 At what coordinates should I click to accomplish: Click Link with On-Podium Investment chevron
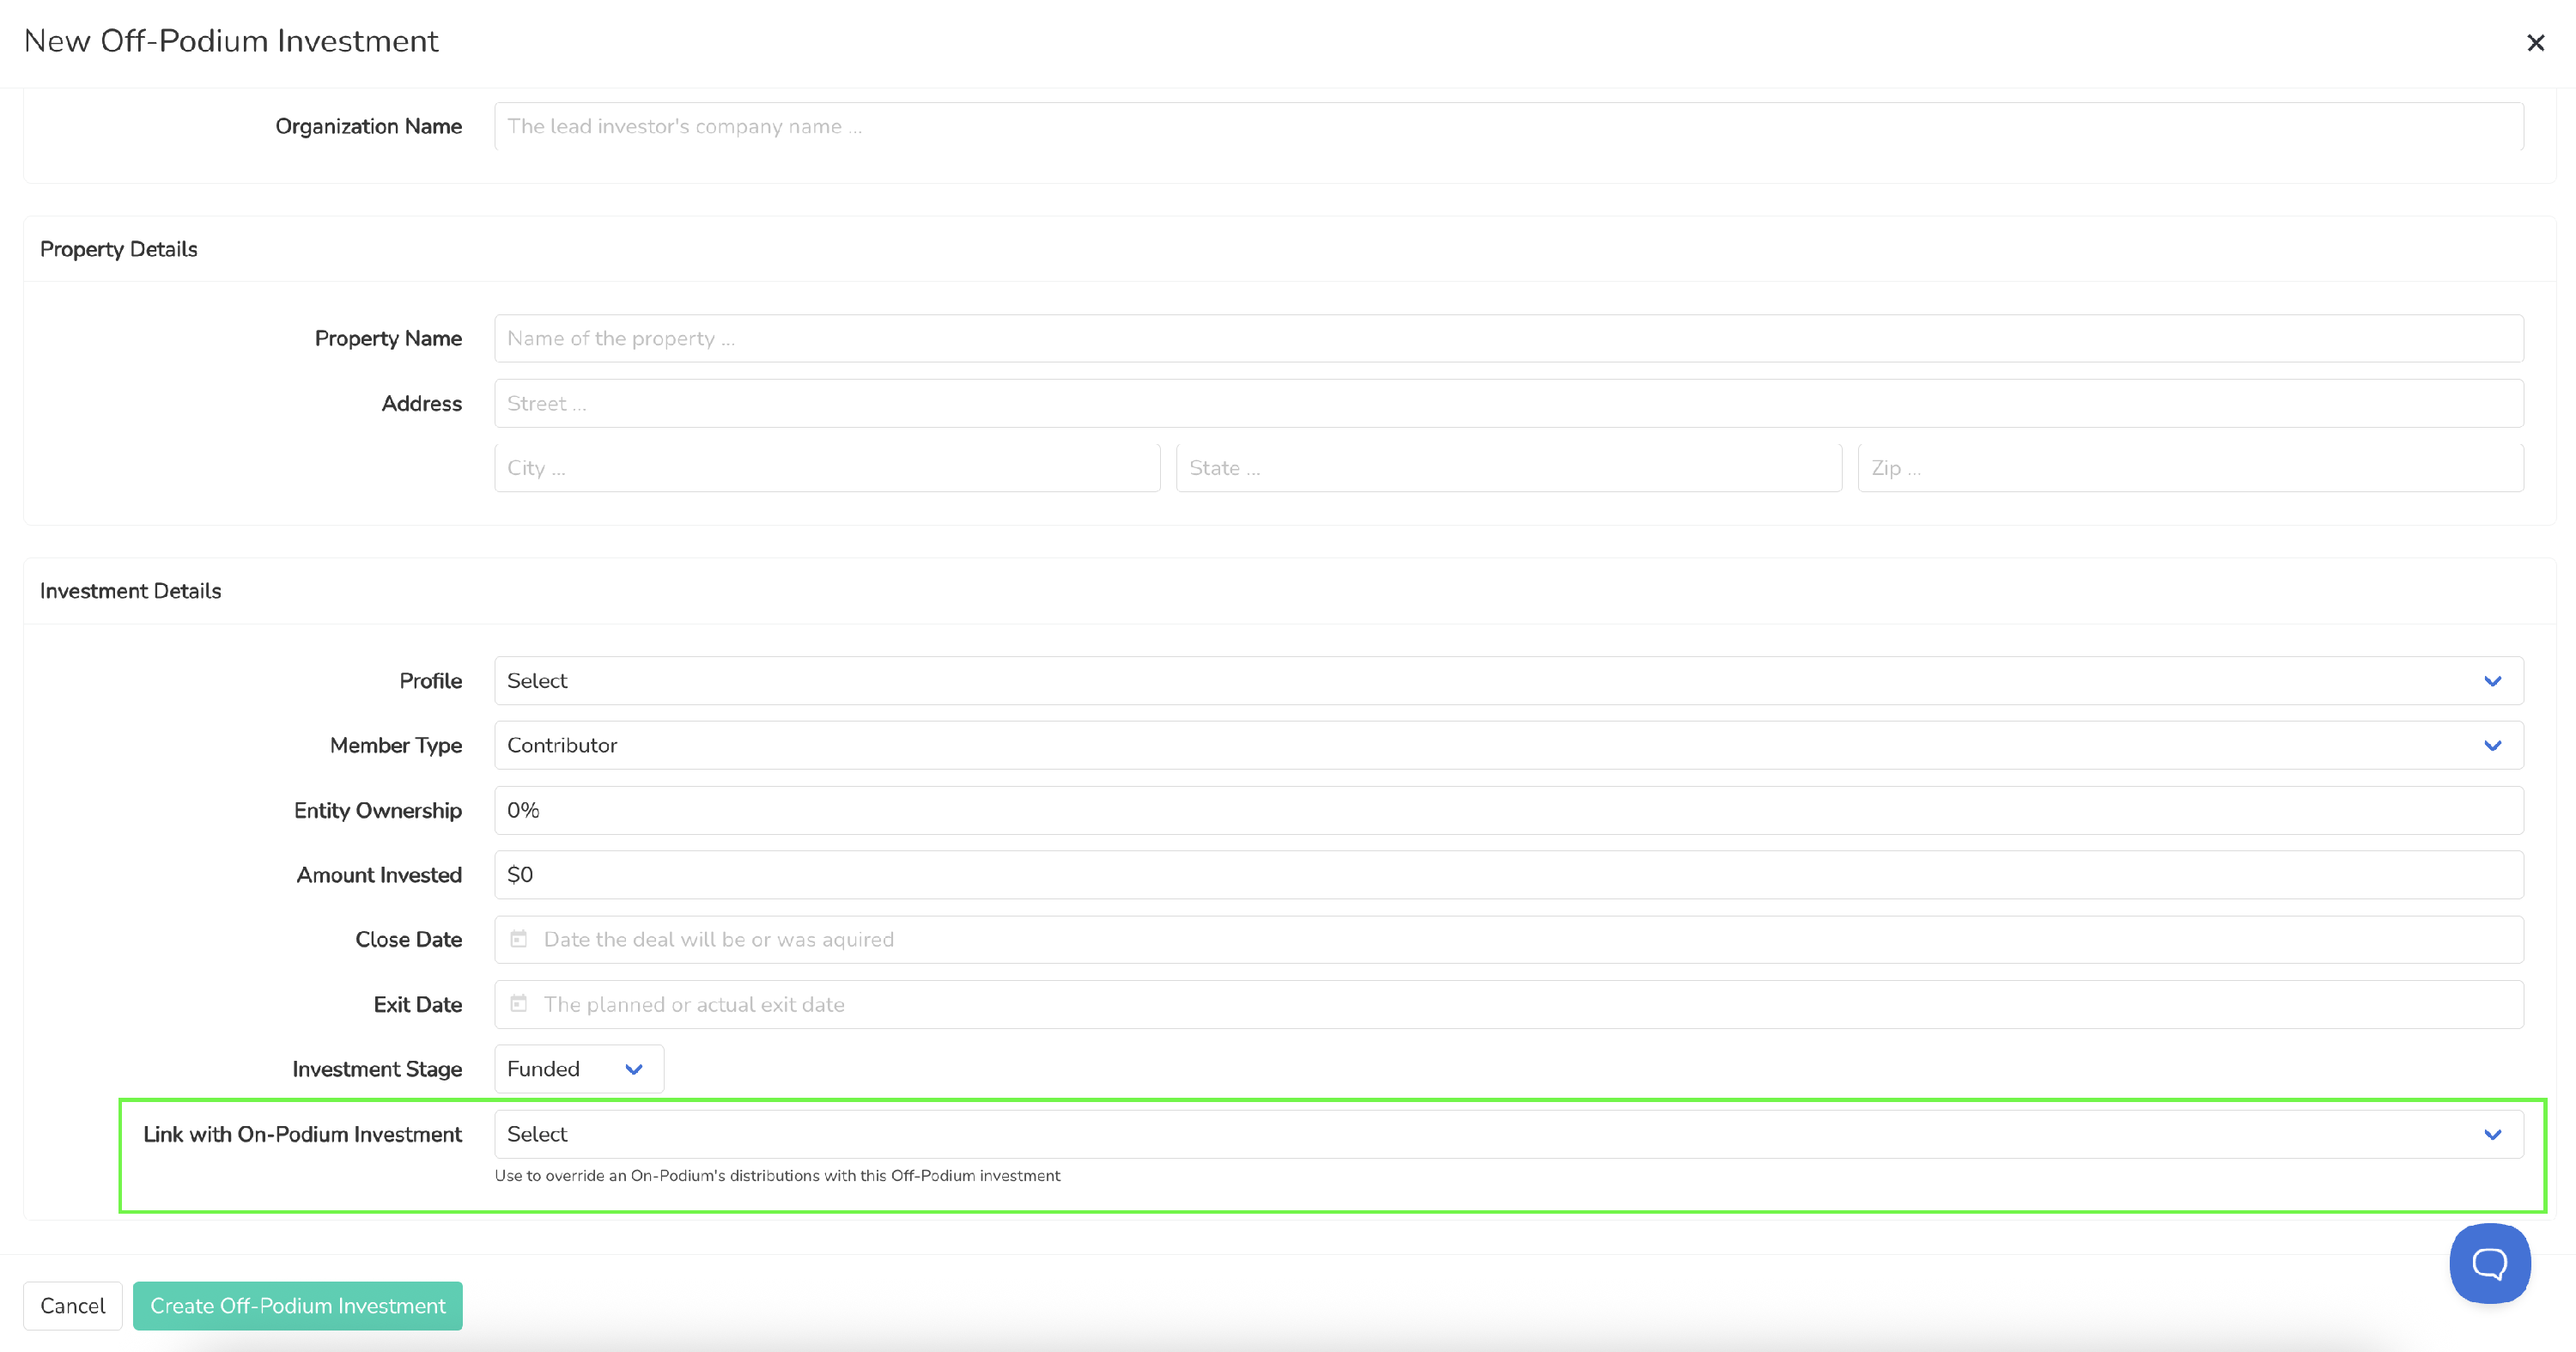coord(2492,1134)
